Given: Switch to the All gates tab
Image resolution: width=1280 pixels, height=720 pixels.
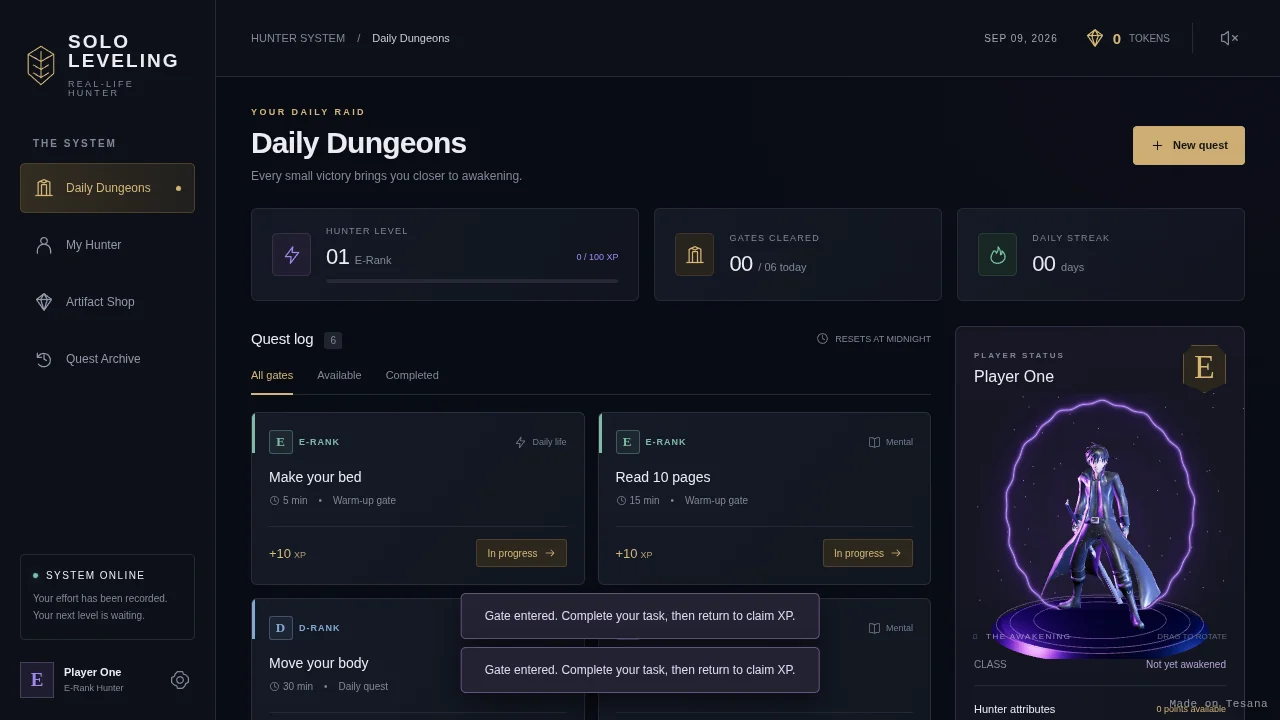Looking at the screenshot, I should click(272, 375).
